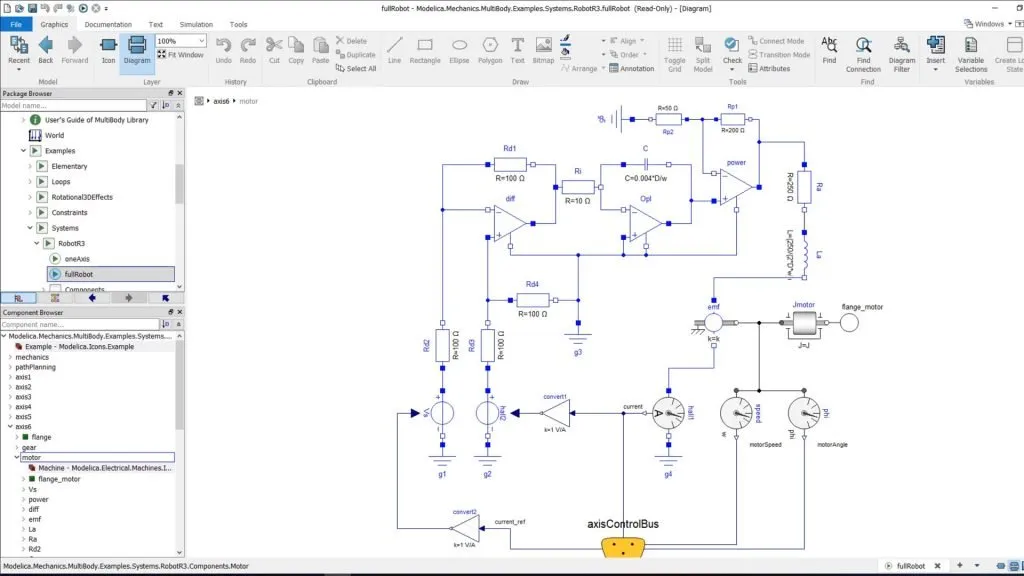Viewport: 1024px width, 576px height.
Task: Click the Back navigation arrow
Action: pos(46,49)
